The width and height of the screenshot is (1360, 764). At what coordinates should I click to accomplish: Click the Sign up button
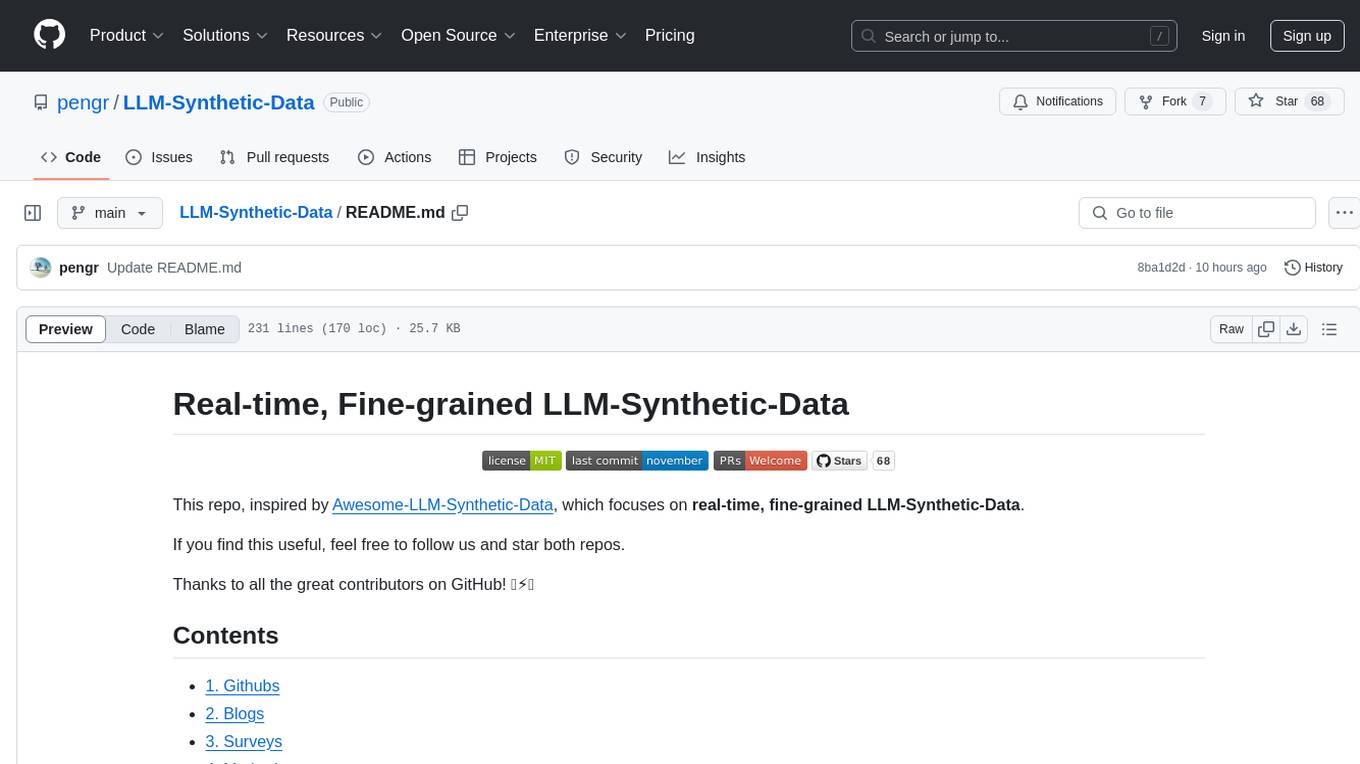tap(1307, 36)
